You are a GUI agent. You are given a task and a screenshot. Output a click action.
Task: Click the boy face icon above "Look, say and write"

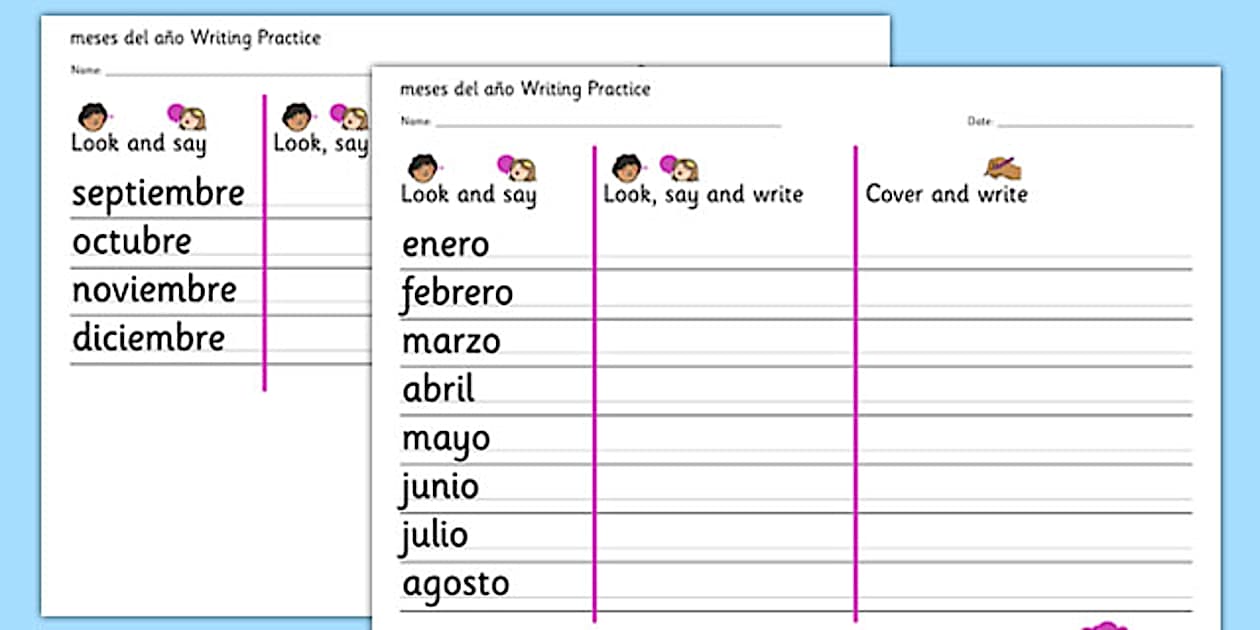coord(627,168)
